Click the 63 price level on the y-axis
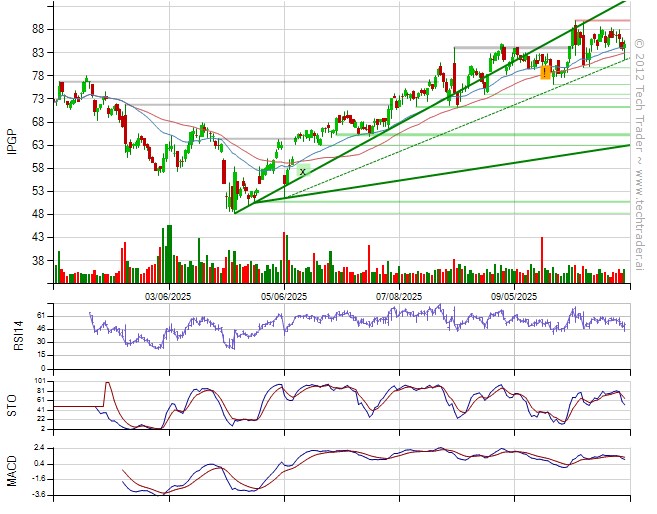Viewport: 657px width, 514px height. pyautogui.click(x=37, y=145)
